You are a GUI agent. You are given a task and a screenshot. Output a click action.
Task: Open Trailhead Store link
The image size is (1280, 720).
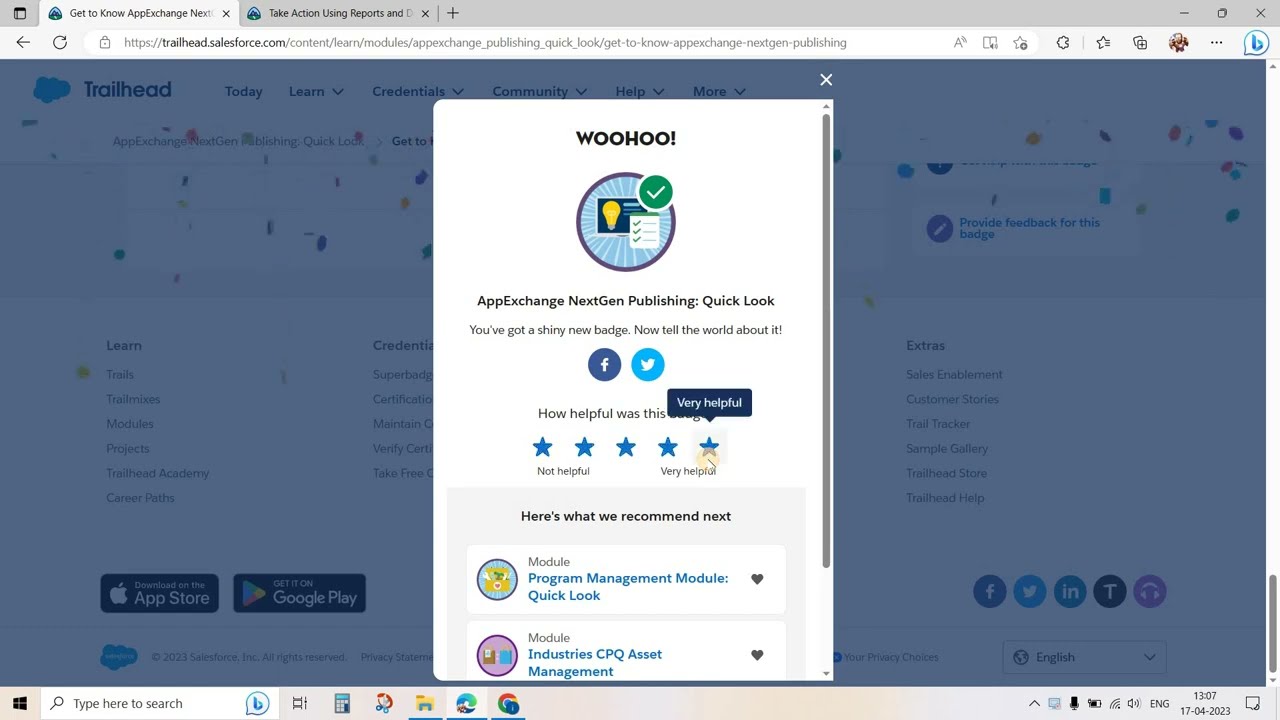point(946,473)
